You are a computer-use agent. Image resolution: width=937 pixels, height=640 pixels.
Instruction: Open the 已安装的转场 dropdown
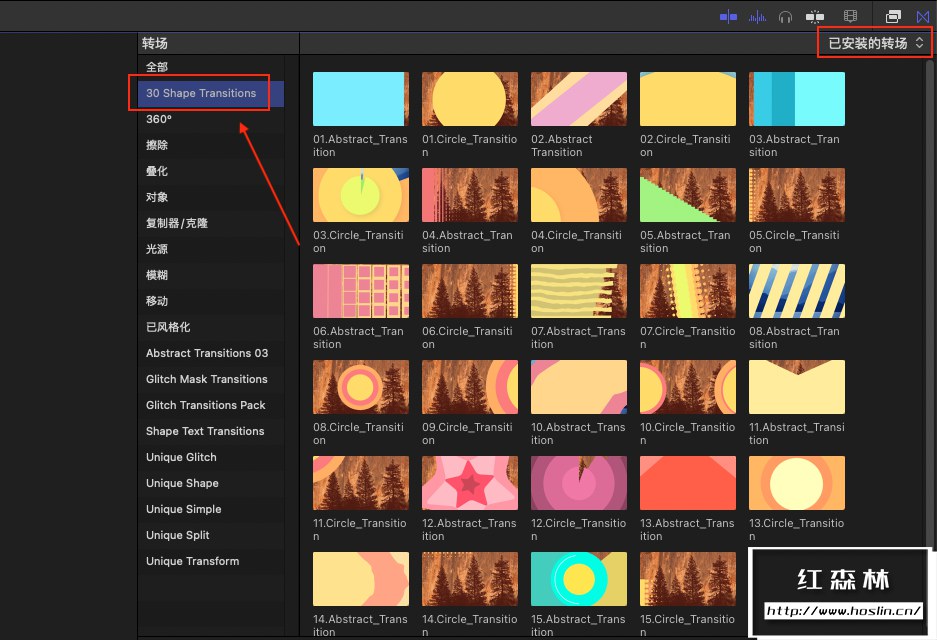(875, 43)
